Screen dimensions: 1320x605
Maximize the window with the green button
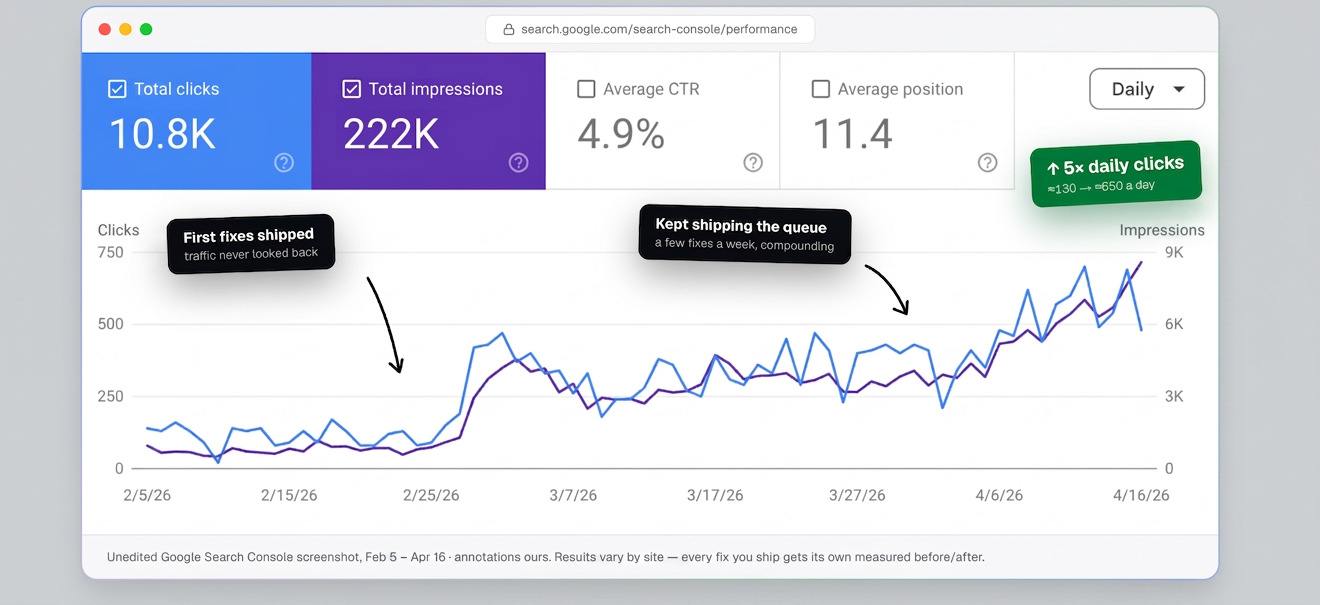click(x=146, y=29)
